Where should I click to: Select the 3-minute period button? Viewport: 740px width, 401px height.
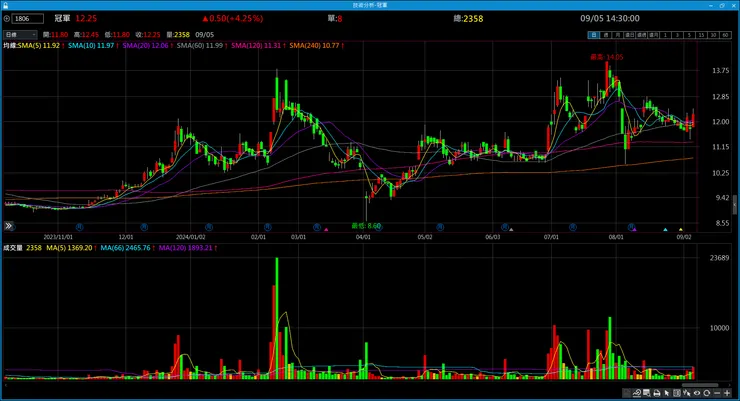point(677,35)
